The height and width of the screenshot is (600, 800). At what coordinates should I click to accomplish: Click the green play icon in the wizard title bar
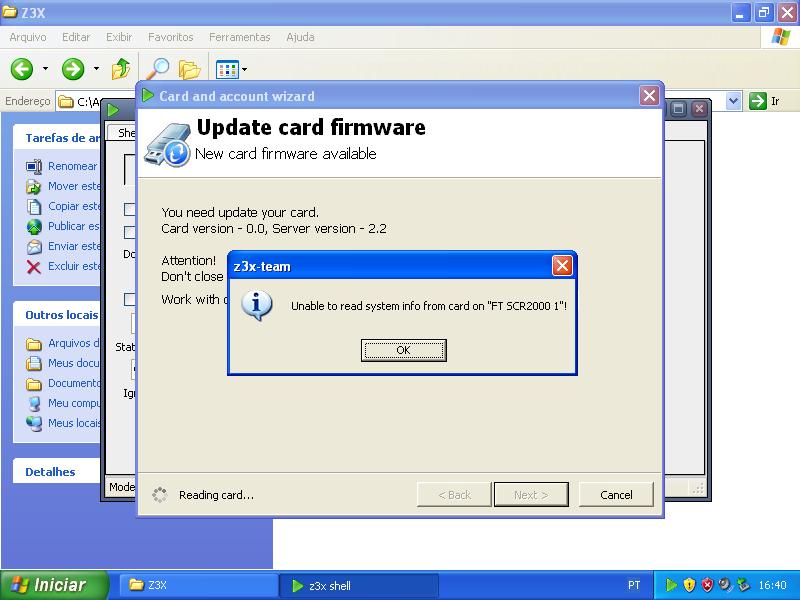(147, 95)
